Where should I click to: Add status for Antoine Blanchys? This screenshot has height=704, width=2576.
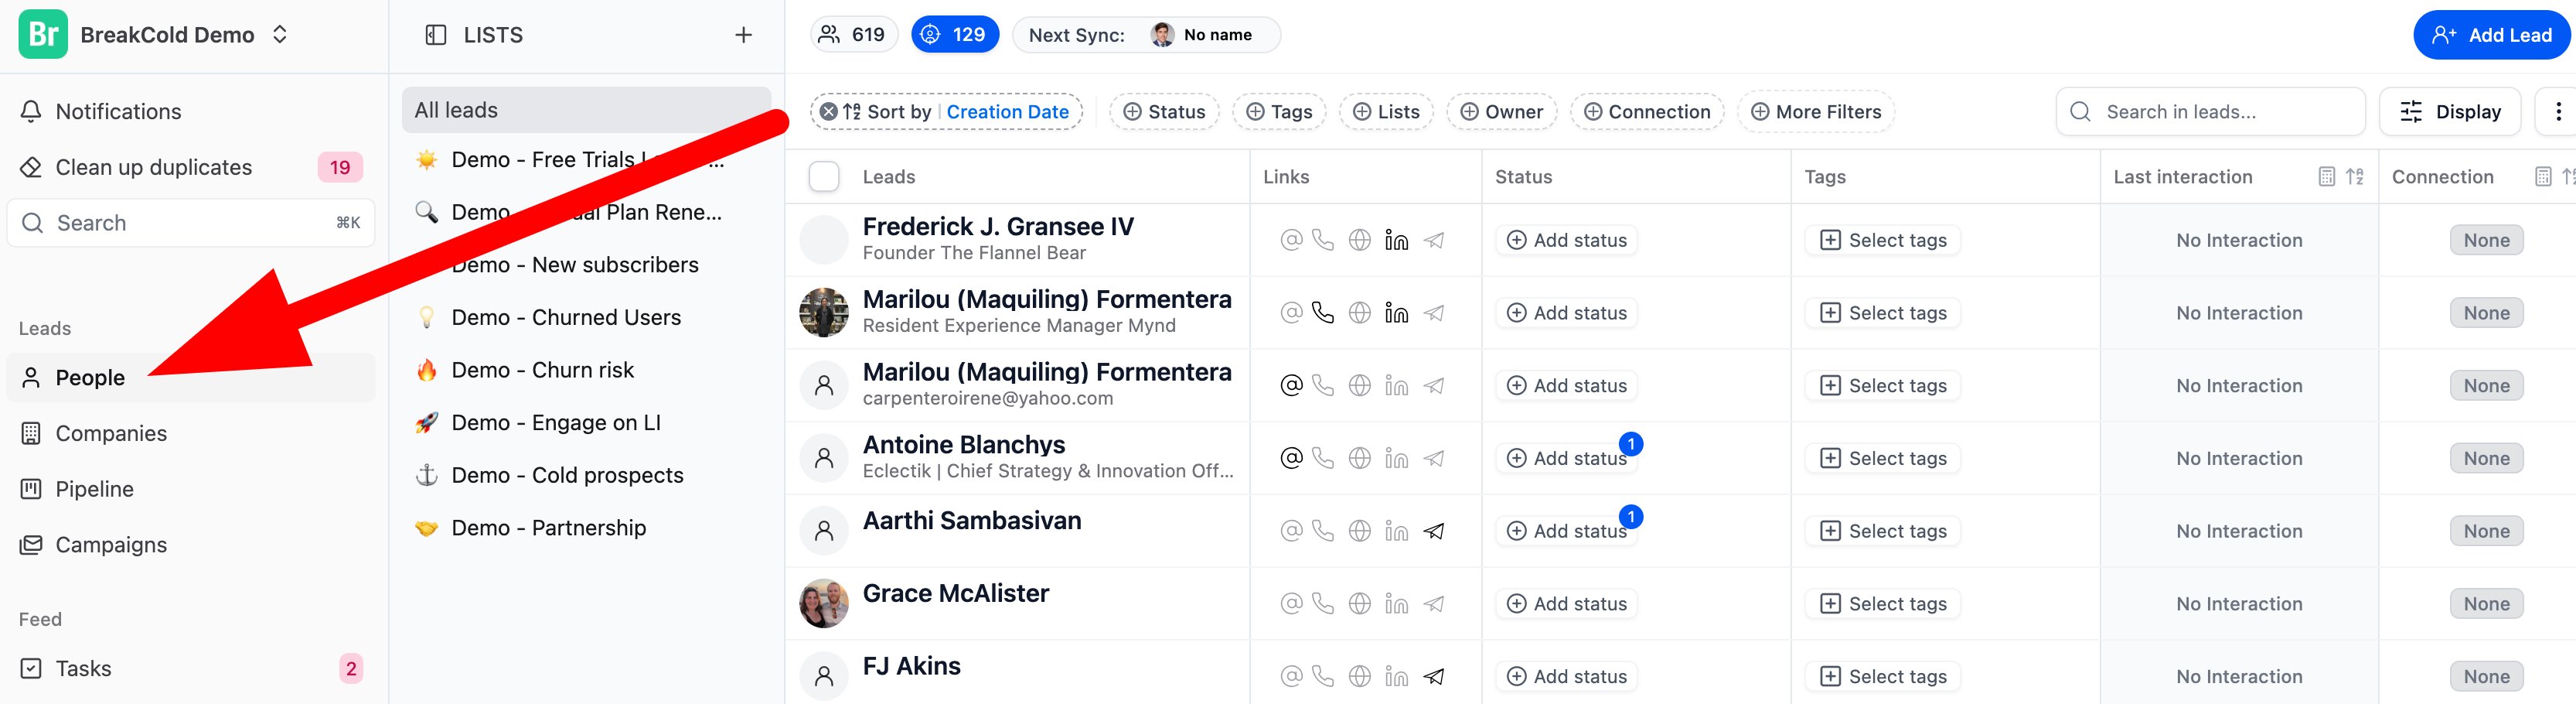click(1566, 458)
